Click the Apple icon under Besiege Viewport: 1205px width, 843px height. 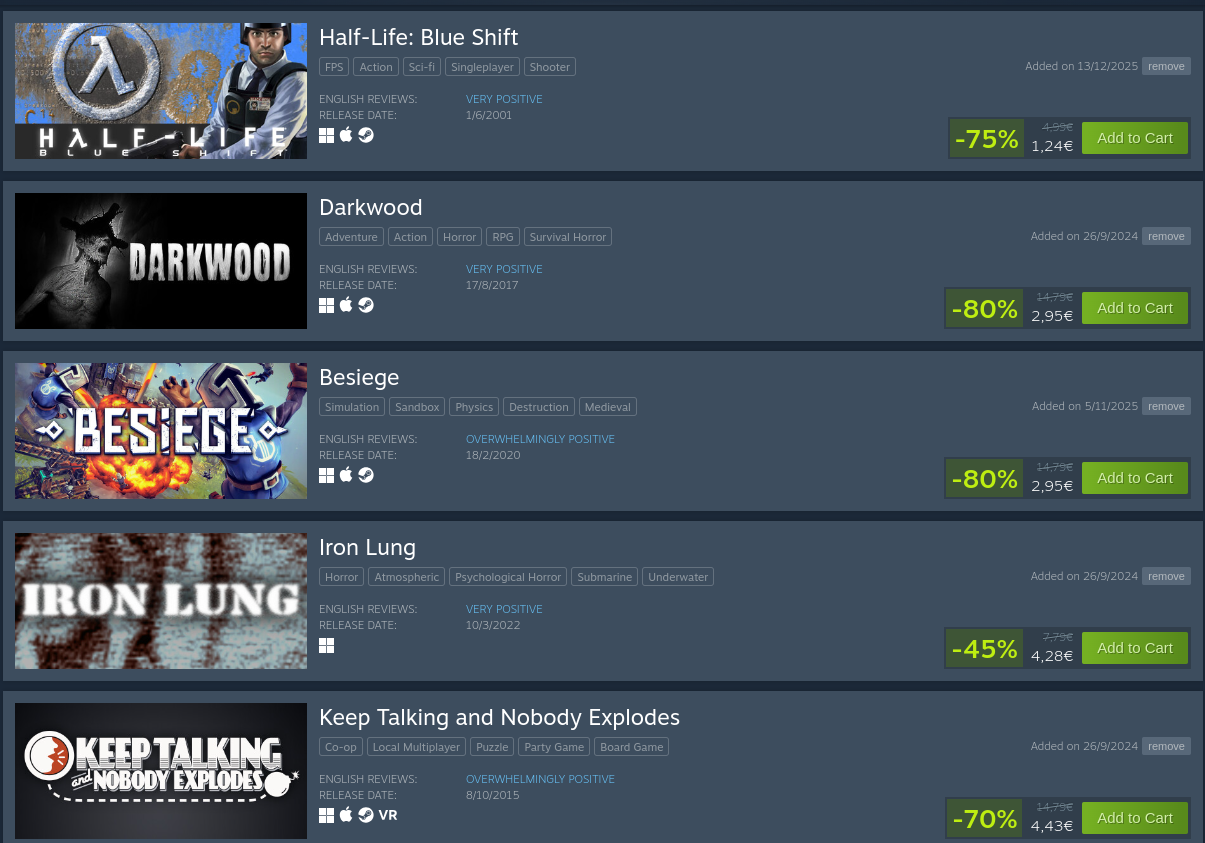click(x=346, y=475)
